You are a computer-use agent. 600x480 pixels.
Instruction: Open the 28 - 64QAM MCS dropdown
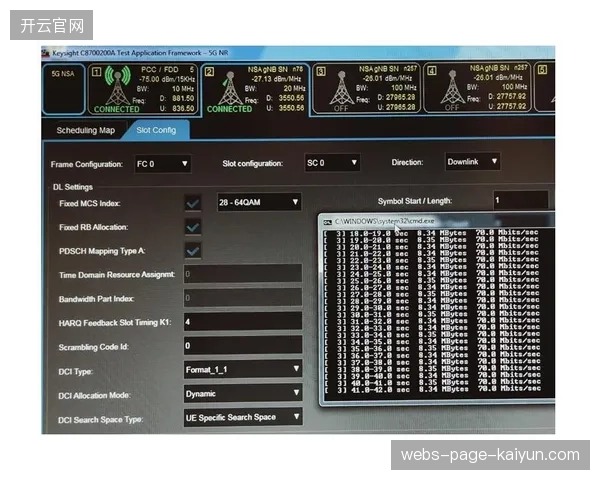tap(259, 202)
